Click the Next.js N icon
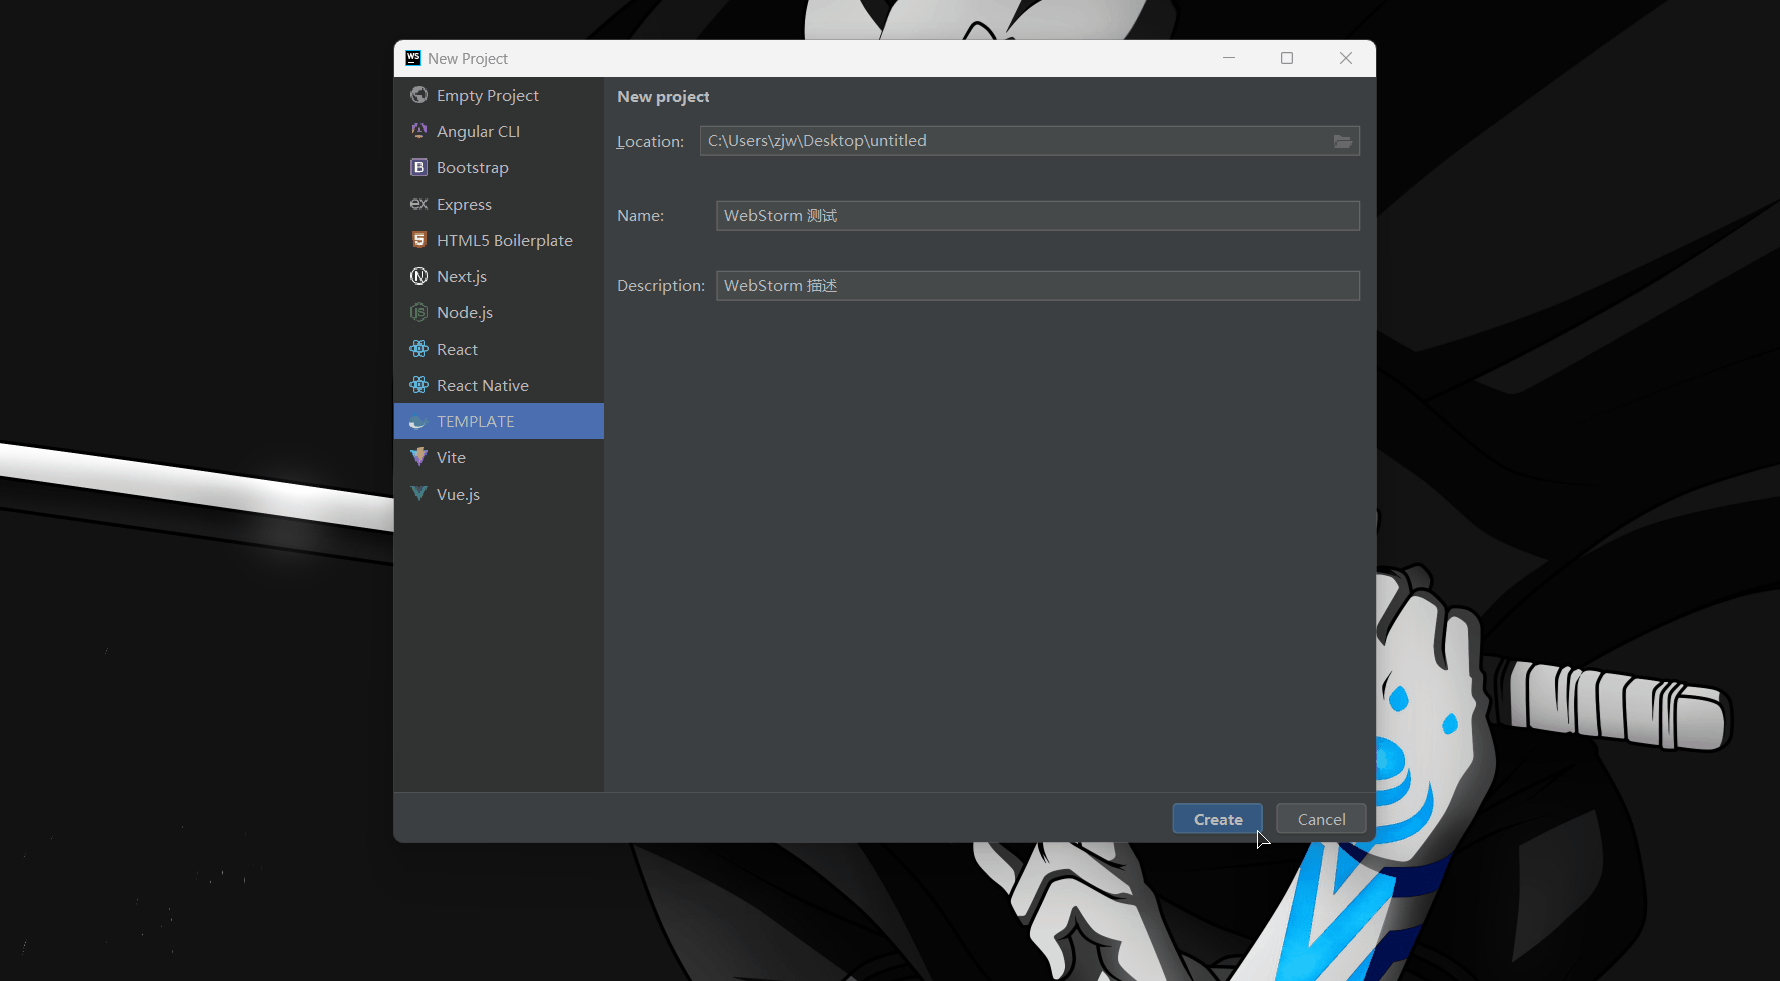 (x=419, y=276)
